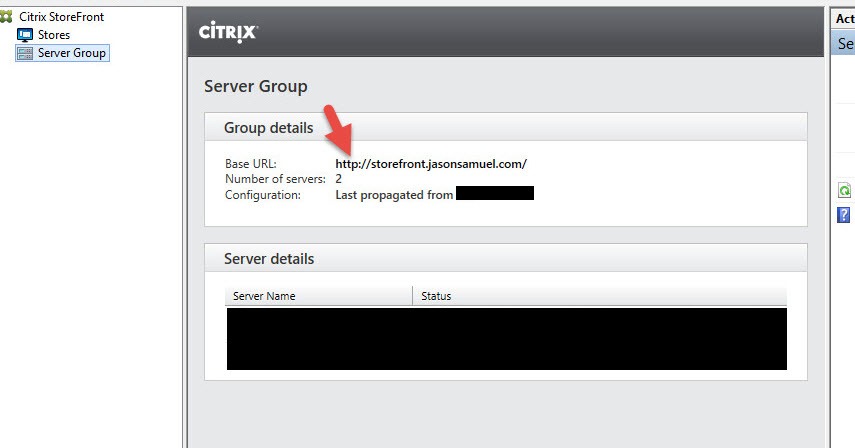
Task: Click the Server details section header
Action: point(268,259)
